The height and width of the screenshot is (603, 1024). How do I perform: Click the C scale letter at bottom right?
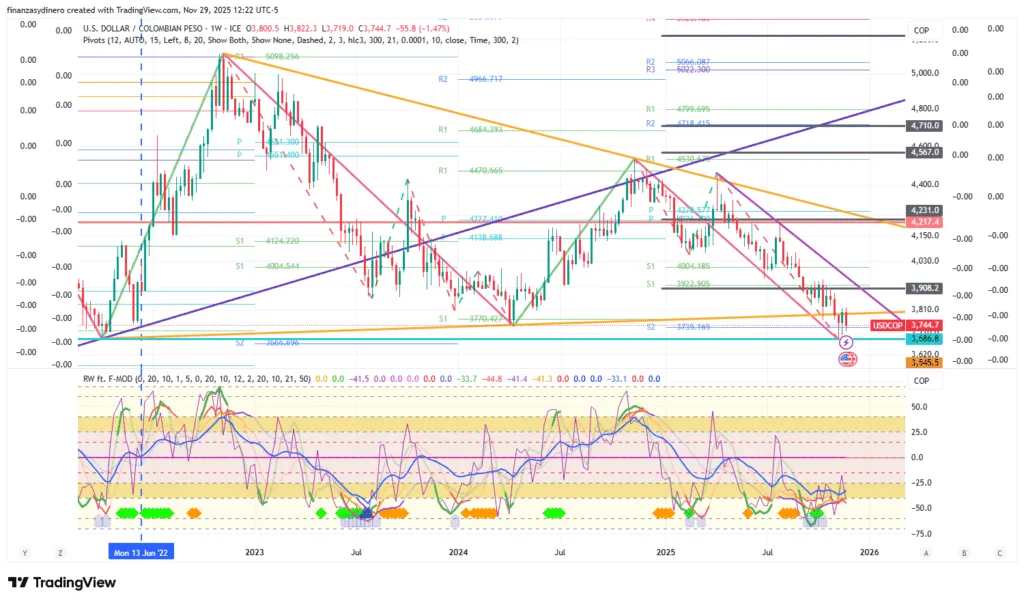(x=998, y=552)
